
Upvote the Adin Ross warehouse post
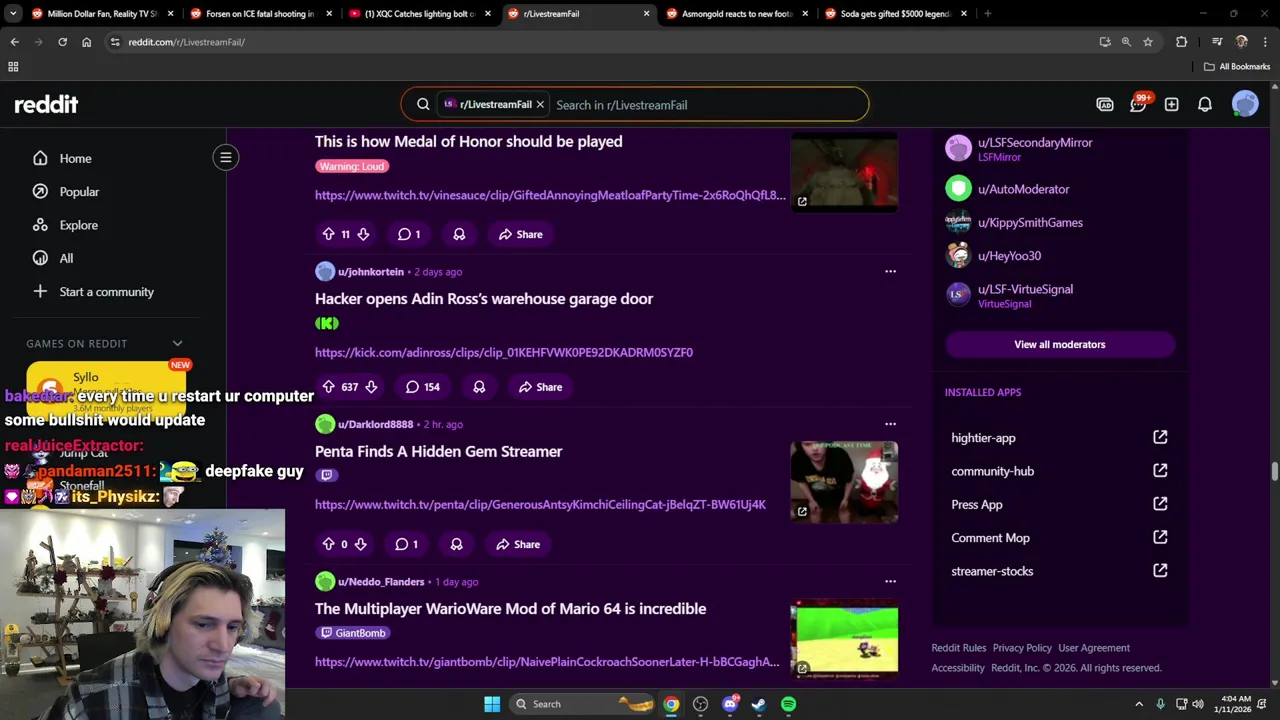coord(328,387)
